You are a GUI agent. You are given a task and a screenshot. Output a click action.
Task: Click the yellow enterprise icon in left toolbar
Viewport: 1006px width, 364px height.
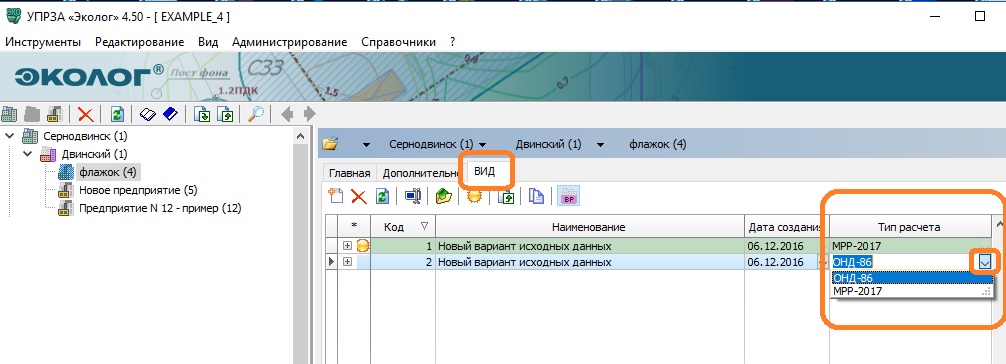[x=55, y=115]
